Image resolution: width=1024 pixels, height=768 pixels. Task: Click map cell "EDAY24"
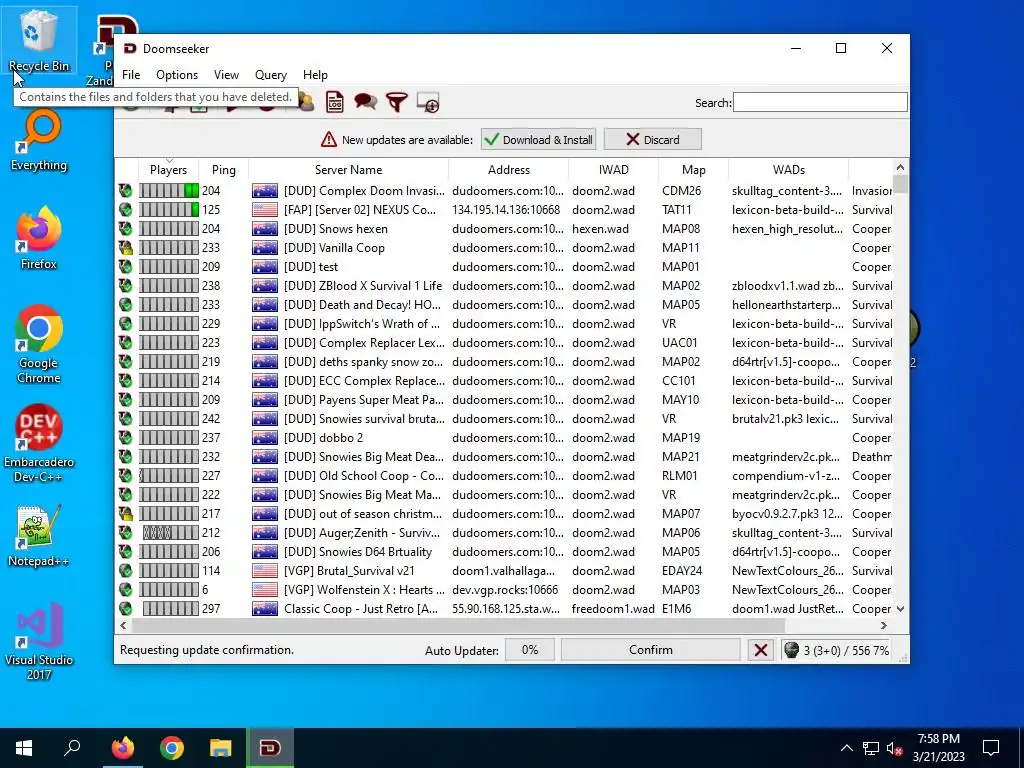(682, 571)
